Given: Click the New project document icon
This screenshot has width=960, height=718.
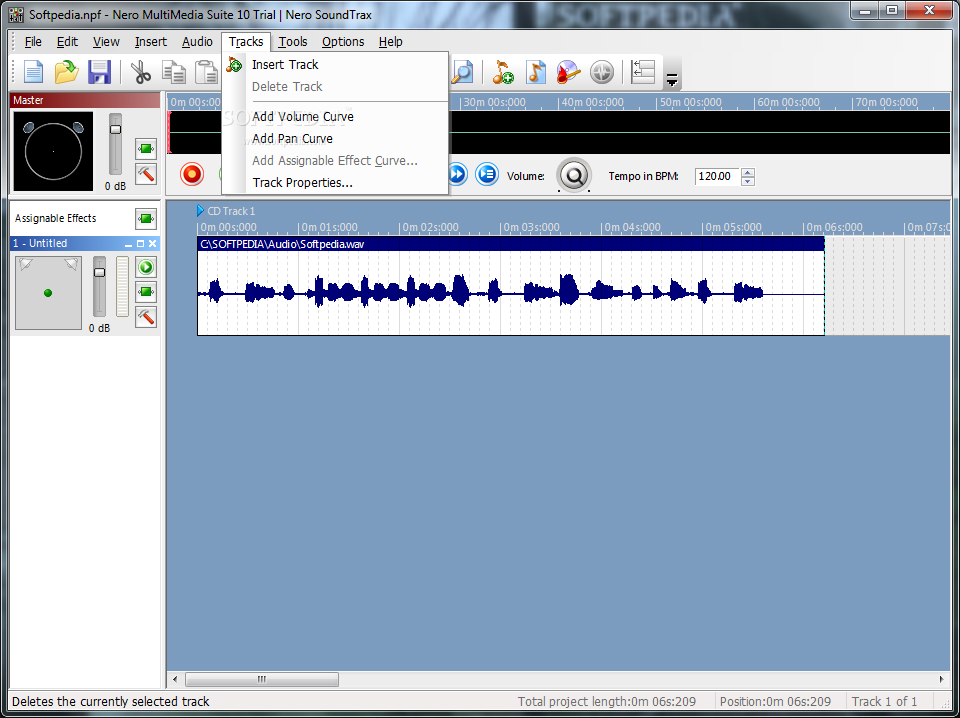Looking at the screenshot, I should point(33,72).
